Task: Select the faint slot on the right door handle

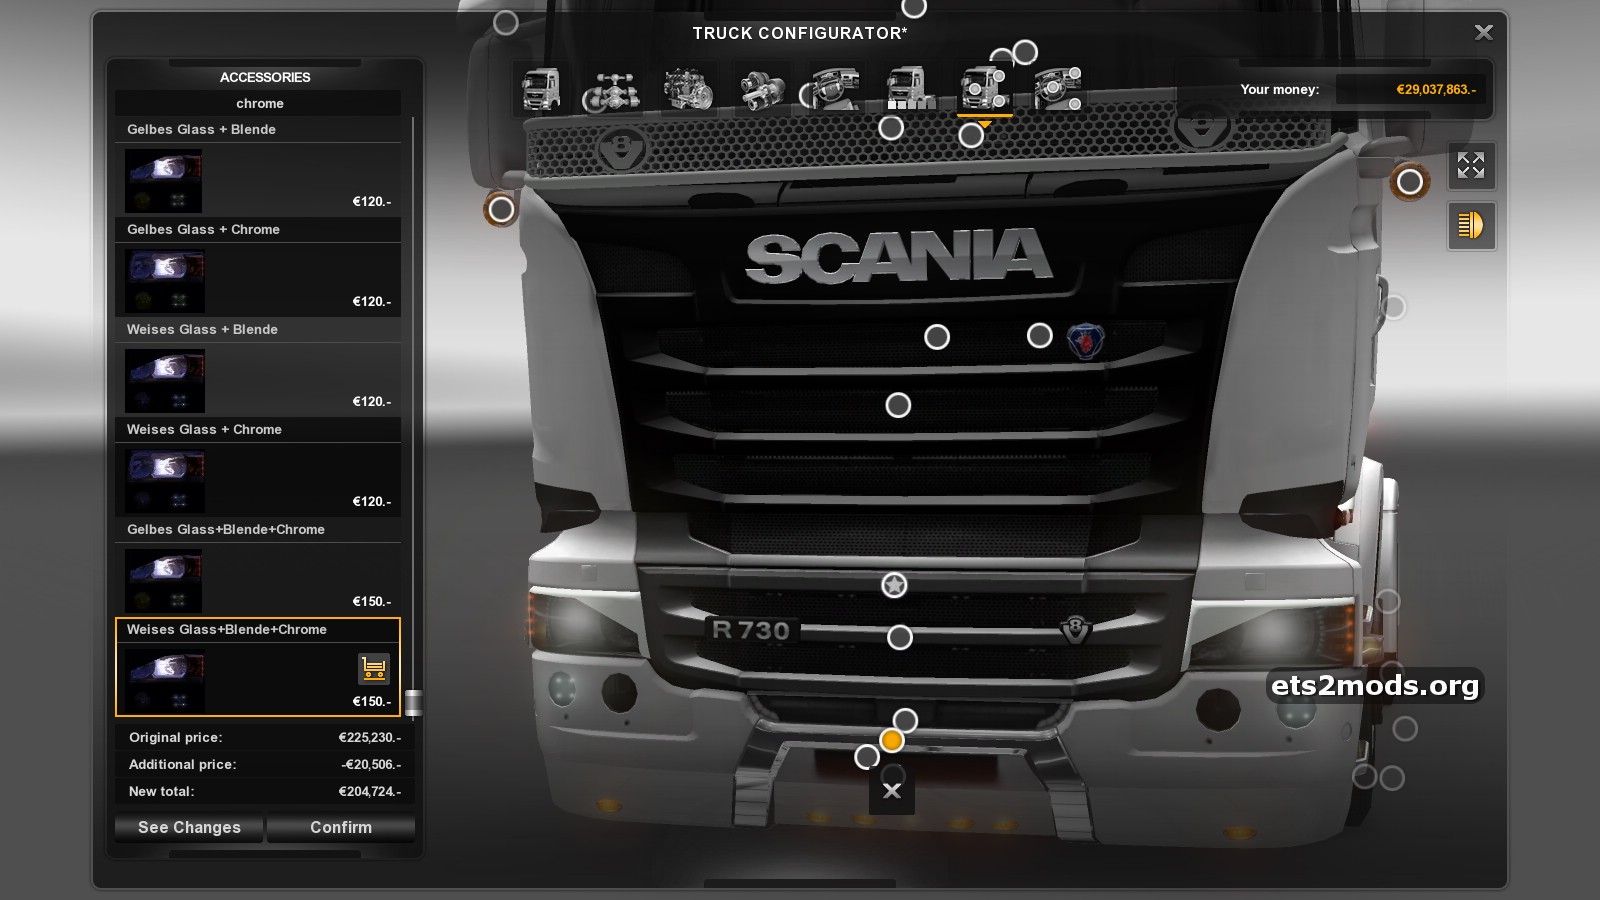Action: [x=1394, y=307]
